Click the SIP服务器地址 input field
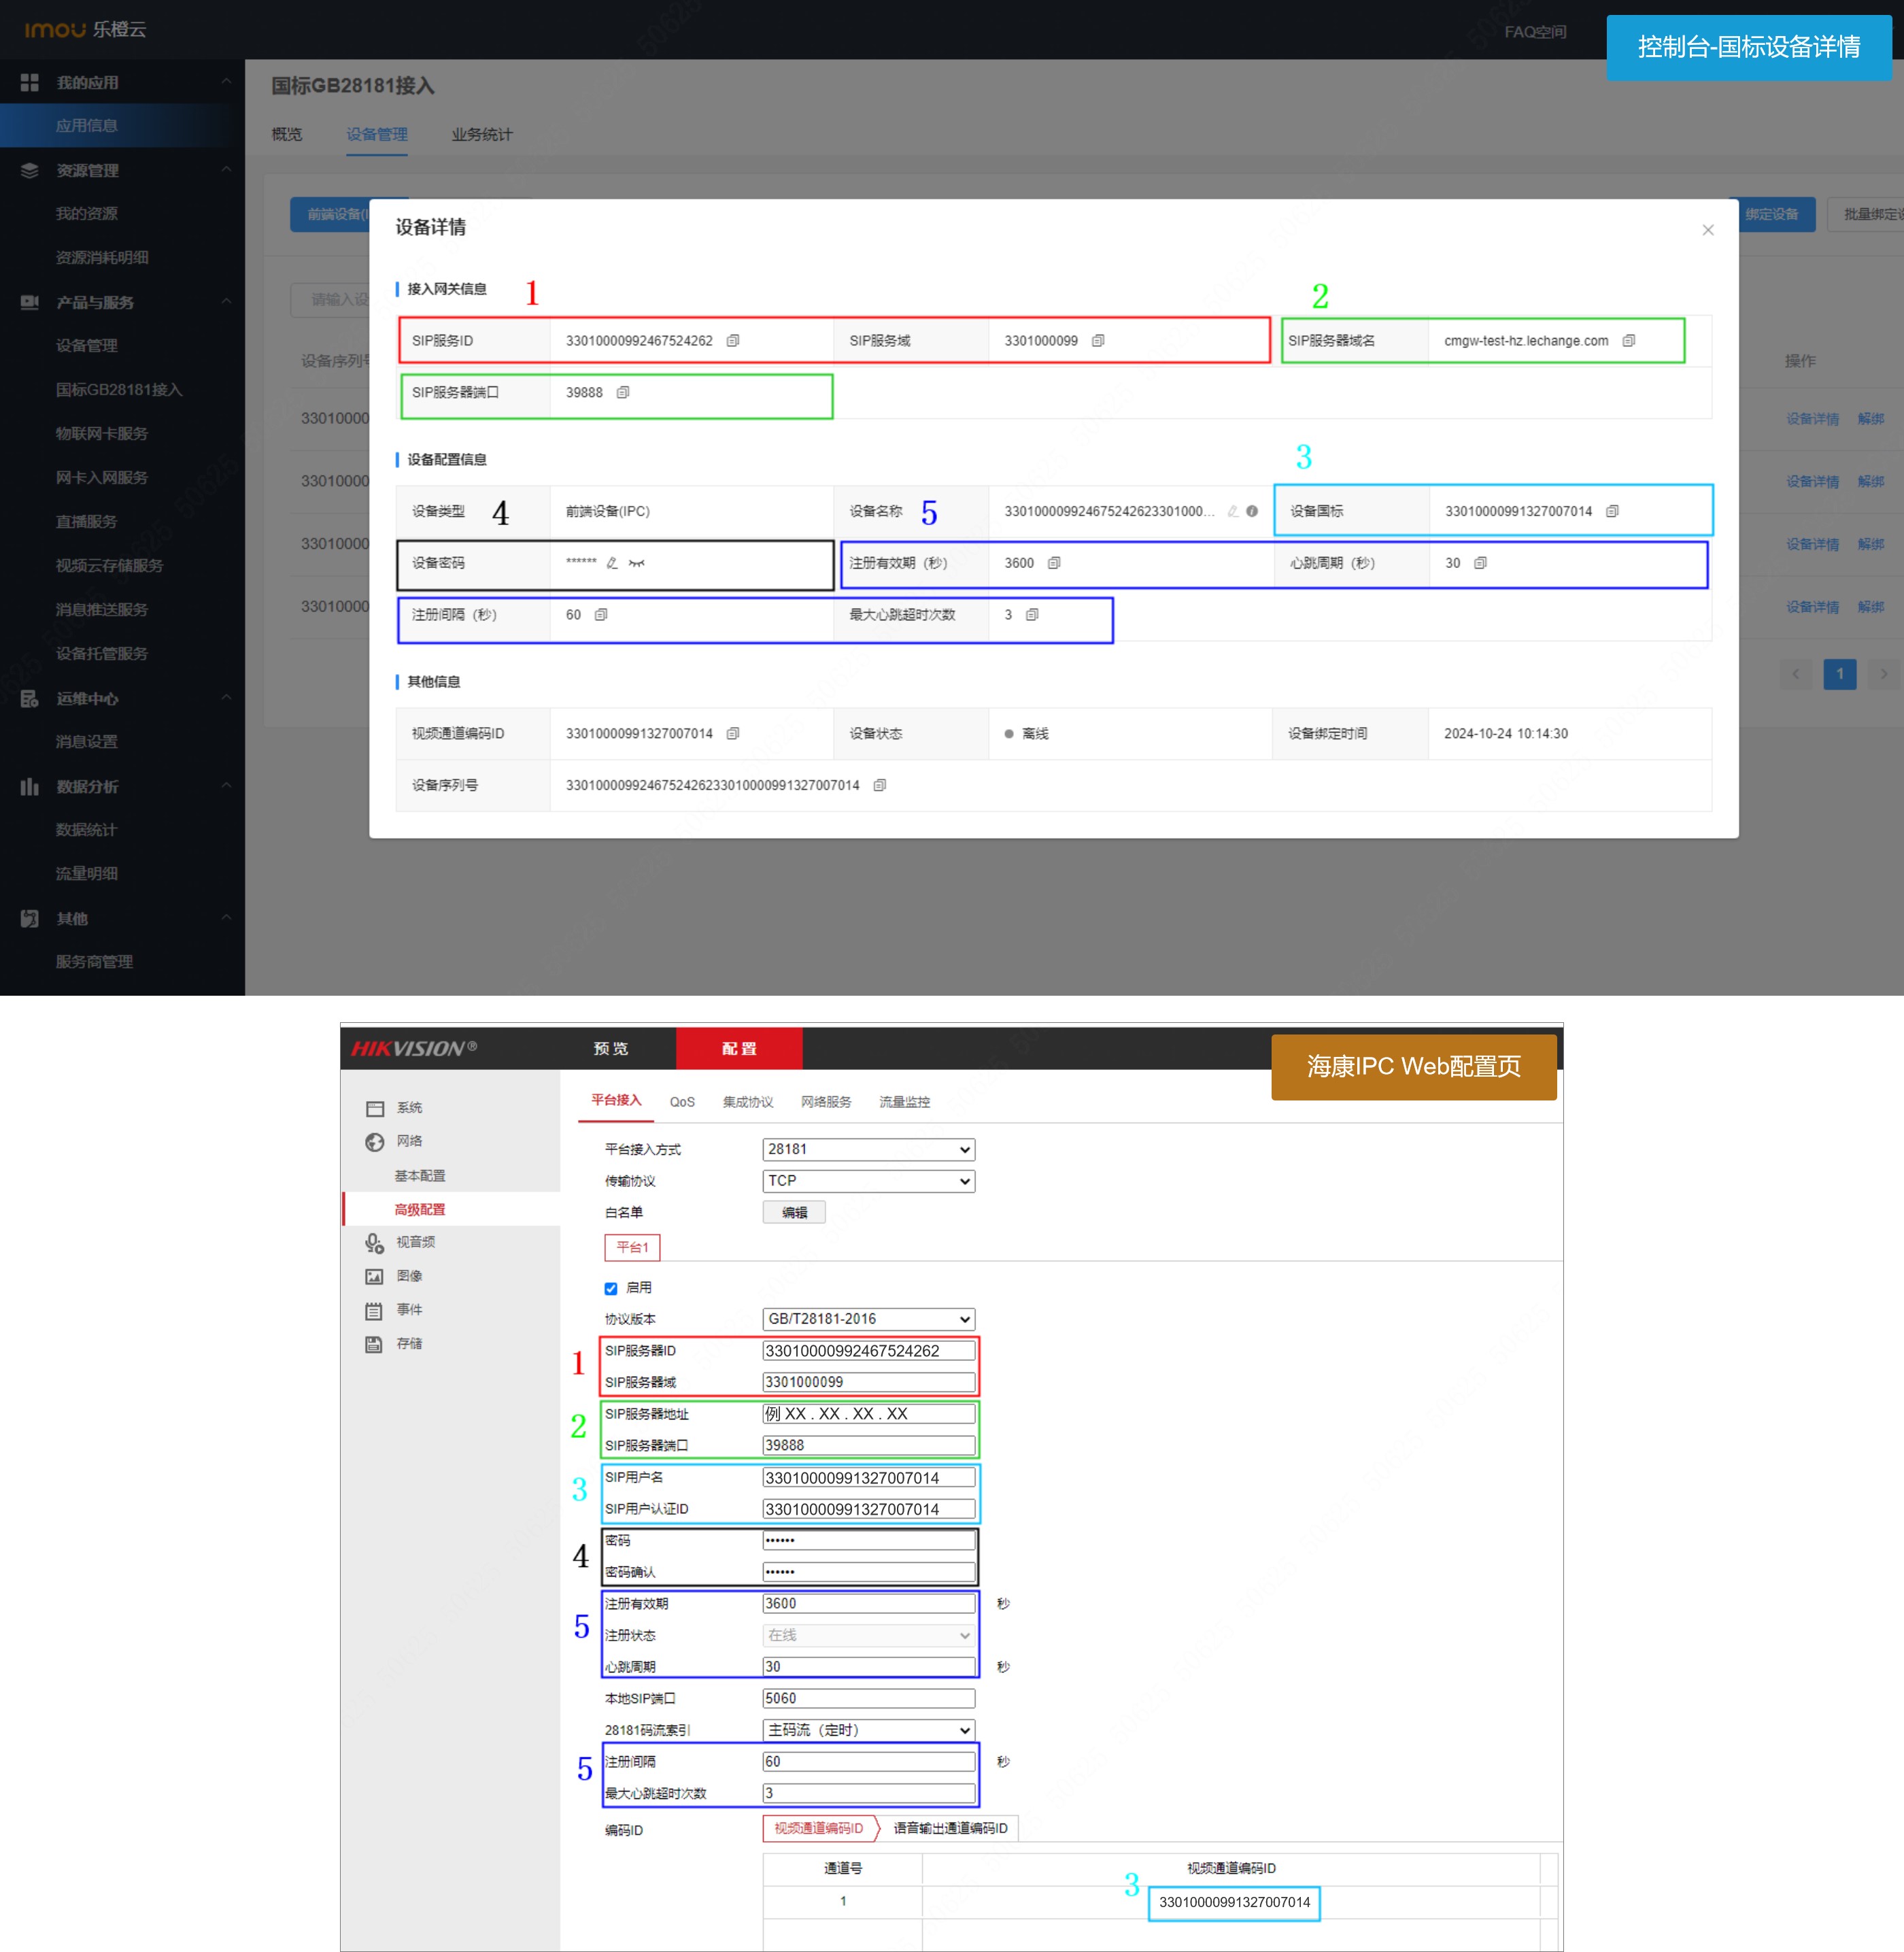 868,1414
